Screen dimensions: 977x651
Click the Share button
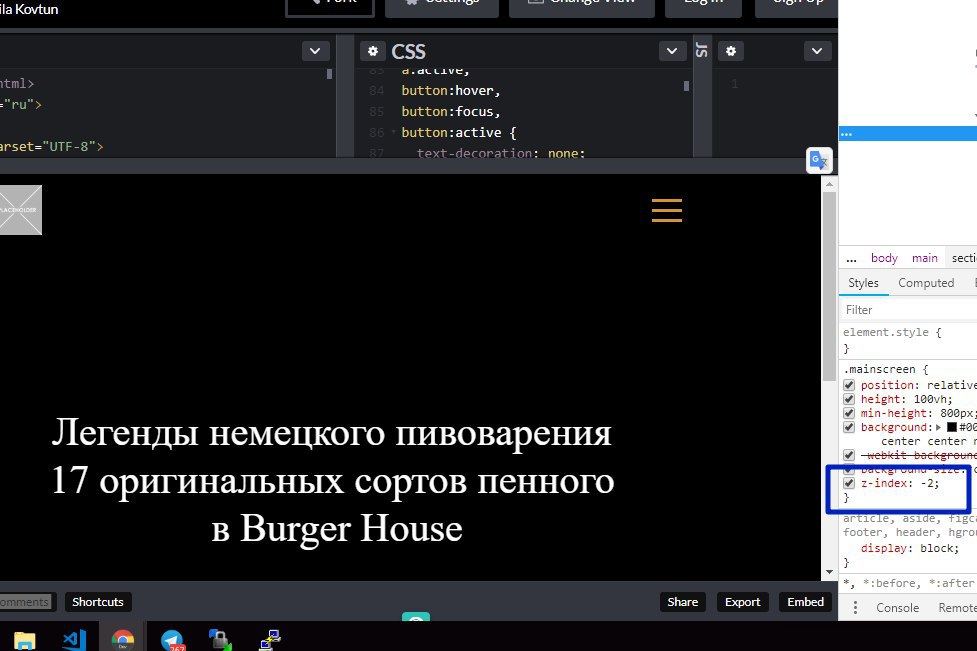[x=682, y=602]
